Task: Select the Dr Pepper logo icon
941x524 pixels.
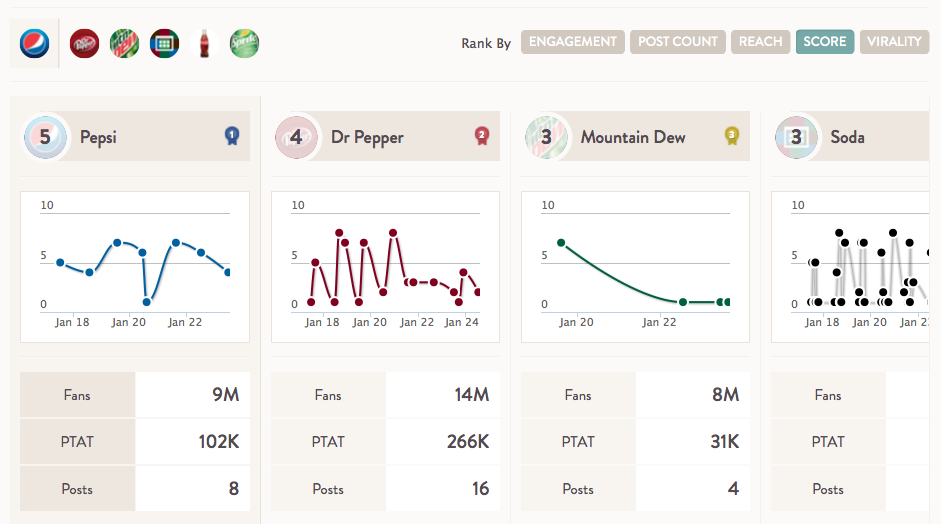Action: pos(85,43)
